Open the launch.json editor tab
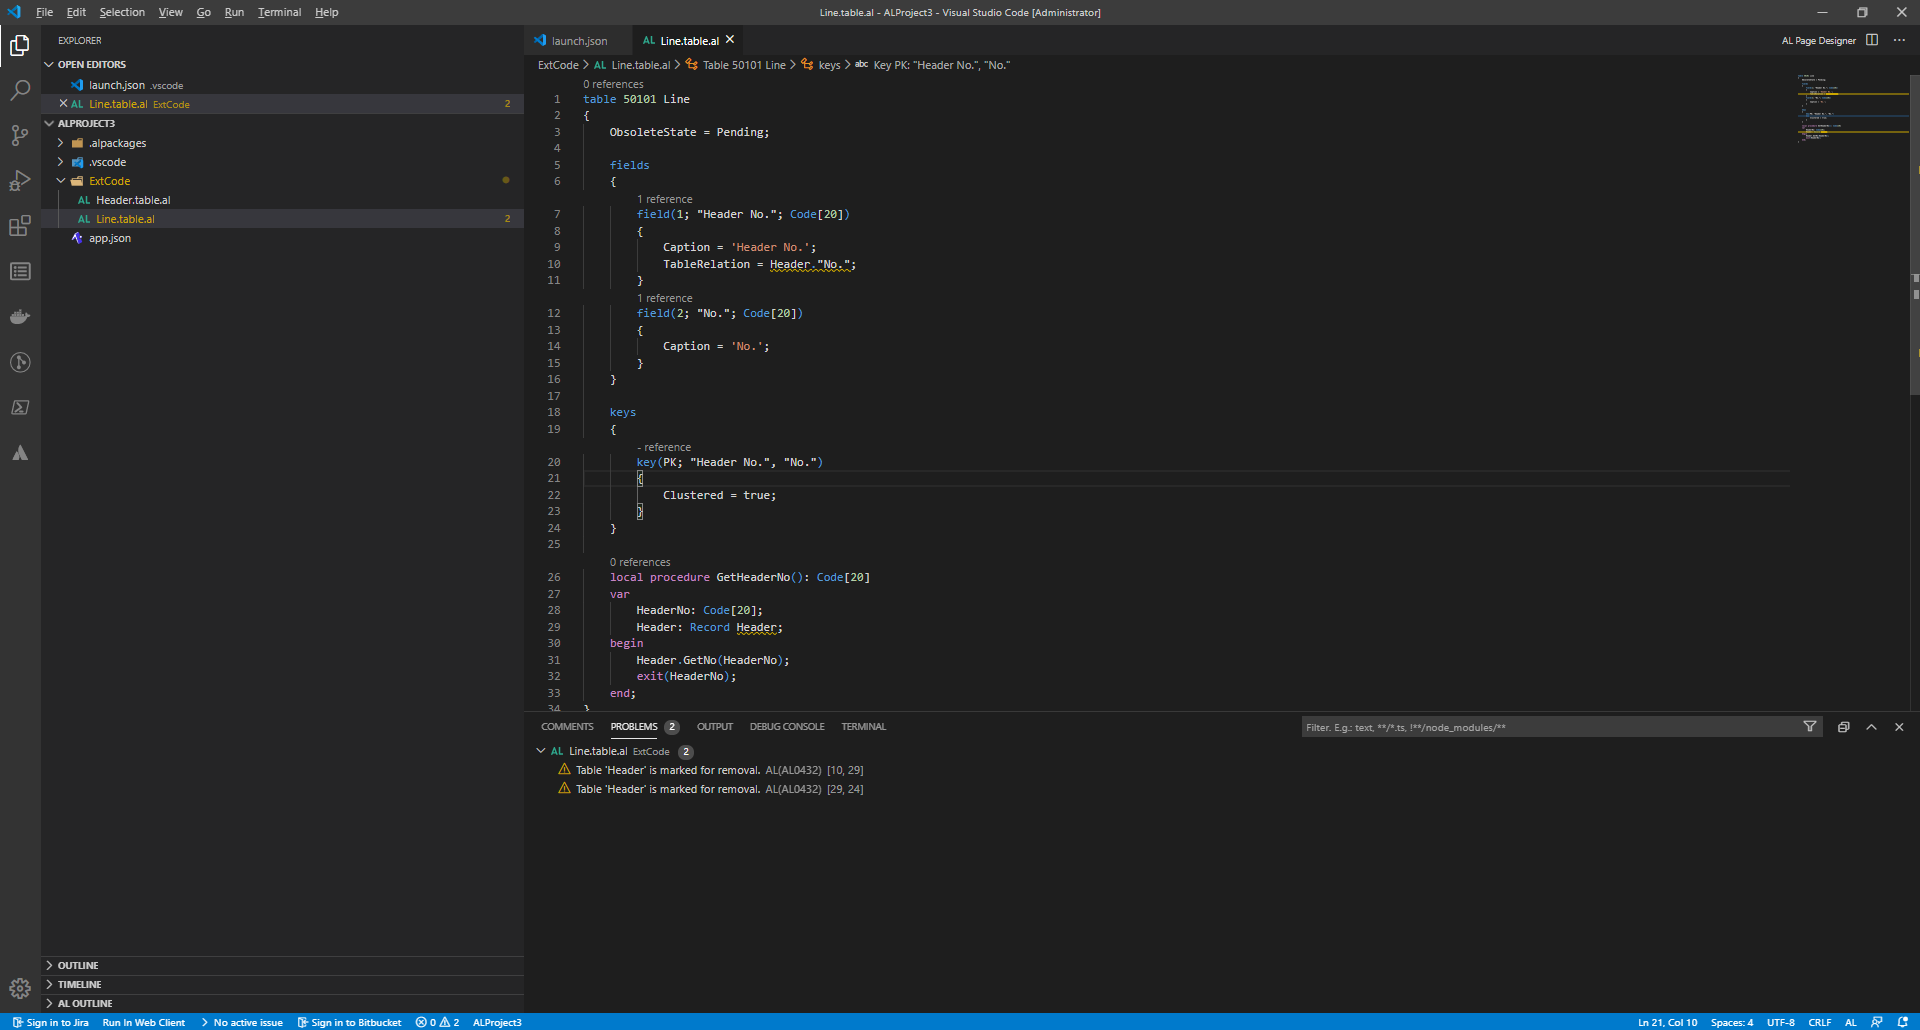1920x1030 pixels. (x=578, y=40)
